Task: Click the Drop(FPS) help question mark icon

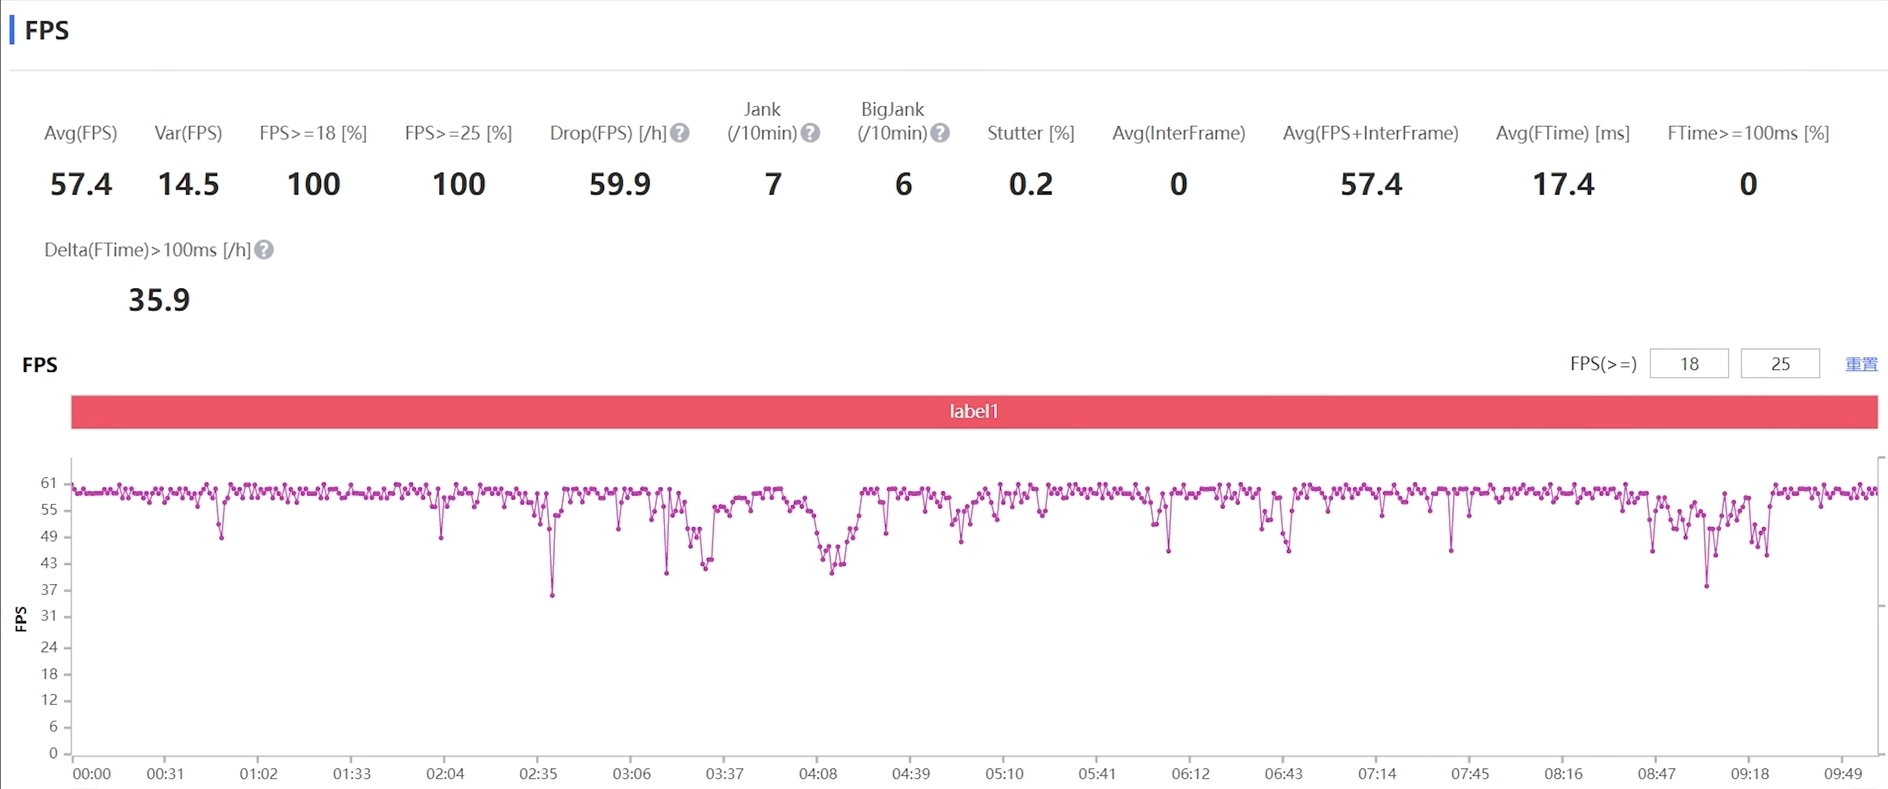Action: (680, 133)
